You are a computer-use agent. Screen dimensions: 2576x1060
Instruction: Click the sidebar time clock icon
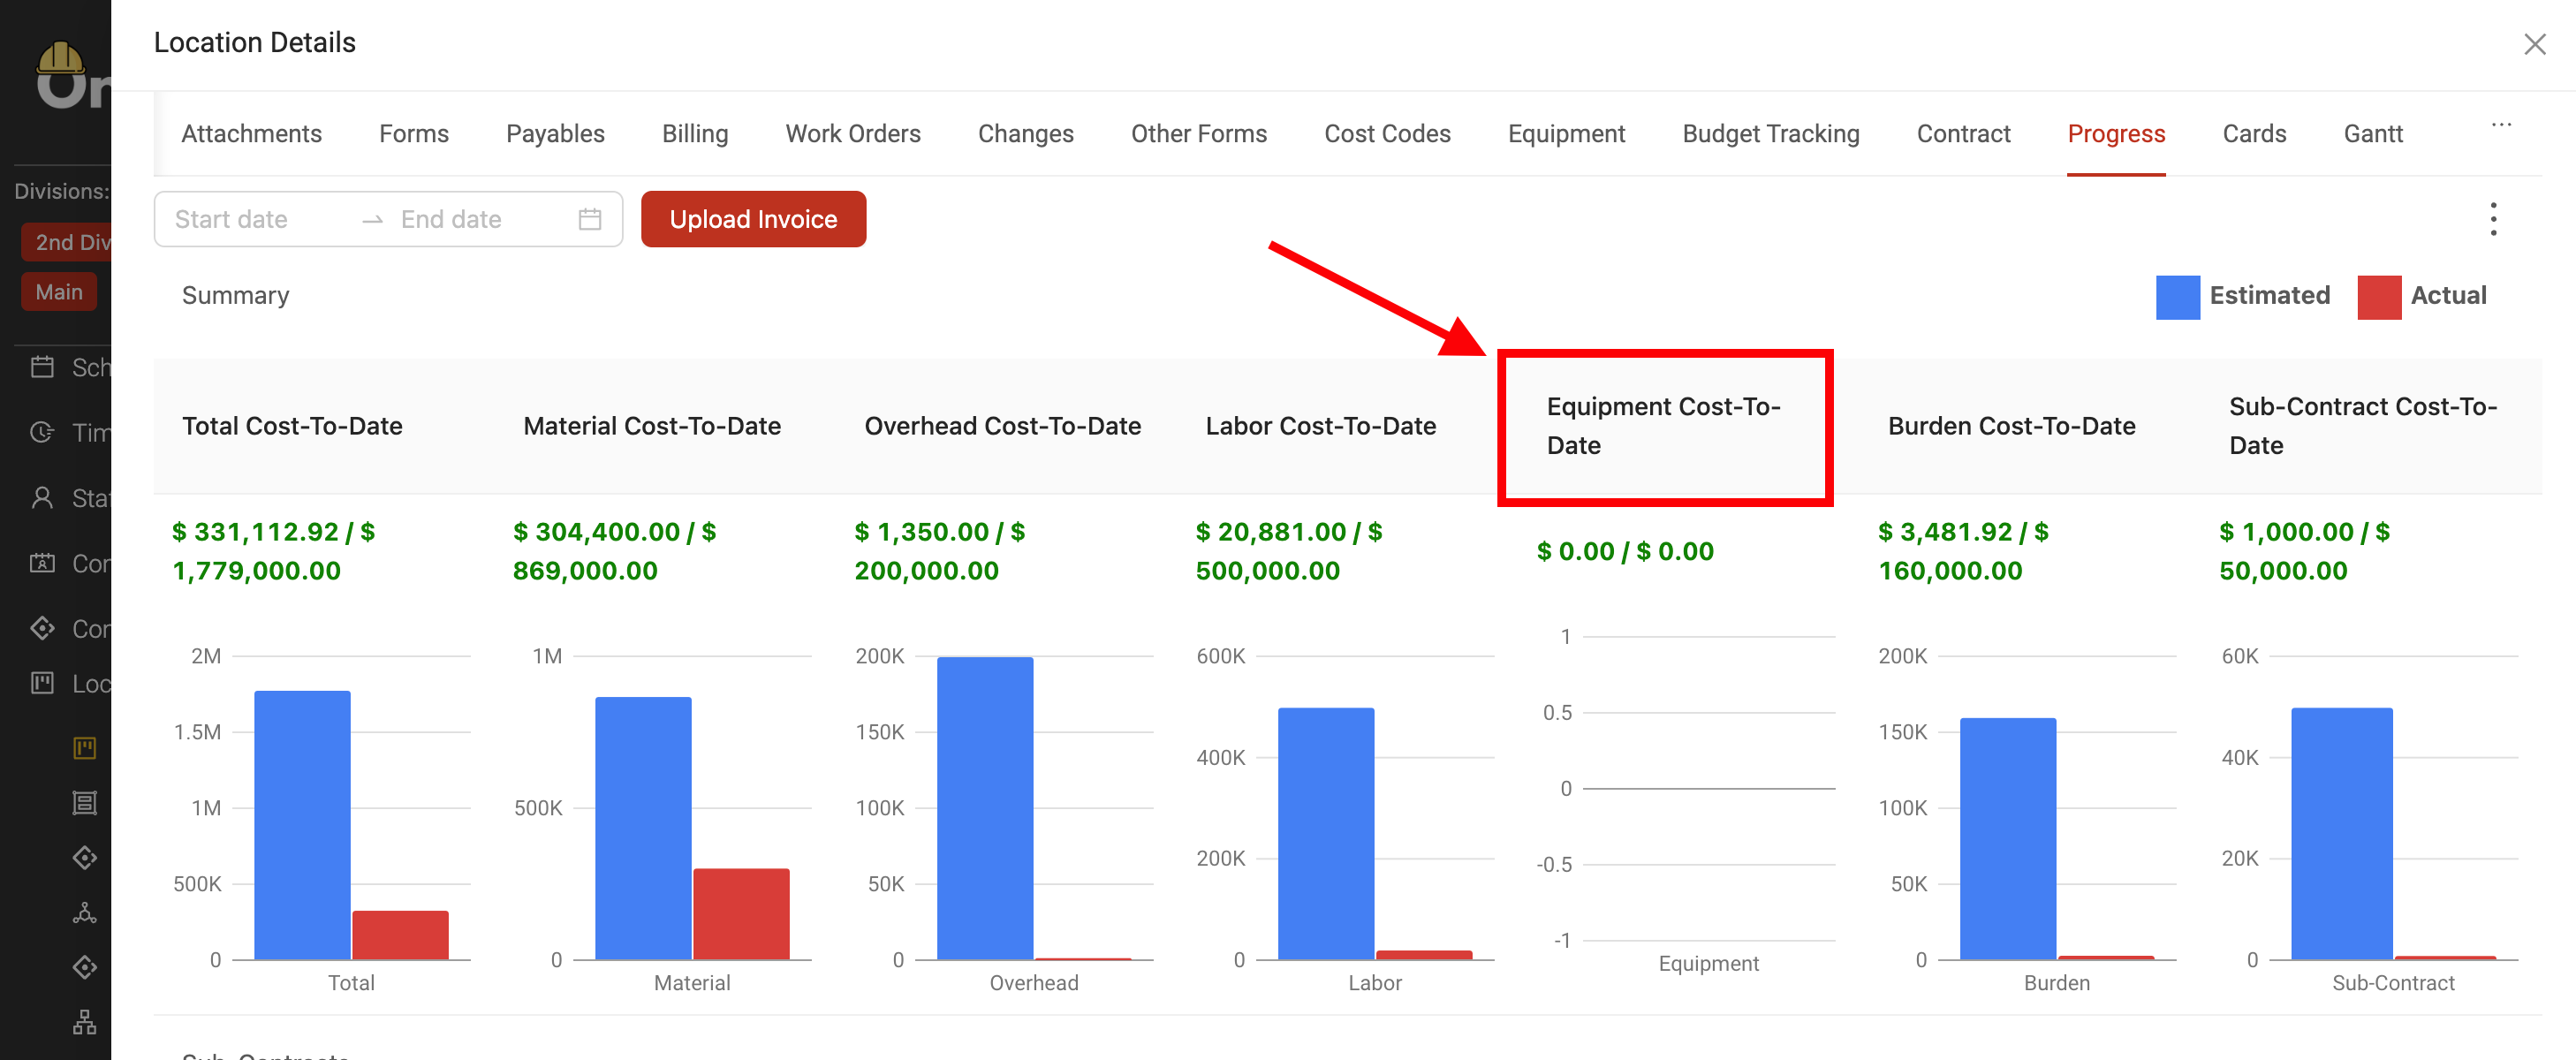click(42, 432)
